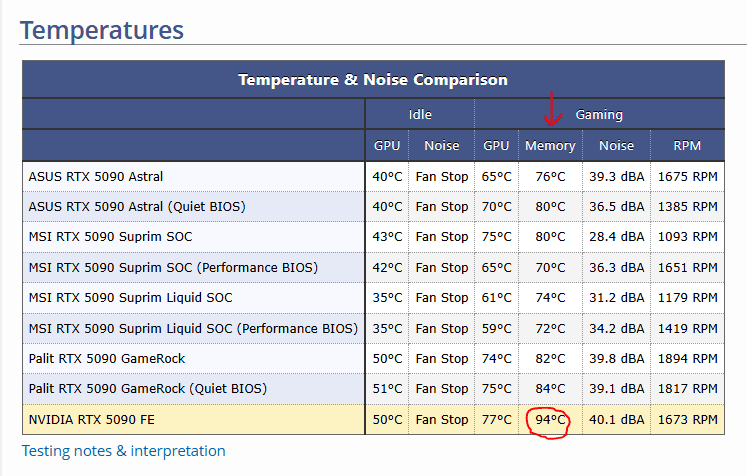Click the Gaming group header
Screen dimensions: 747x476
click(x=599, y=114)
